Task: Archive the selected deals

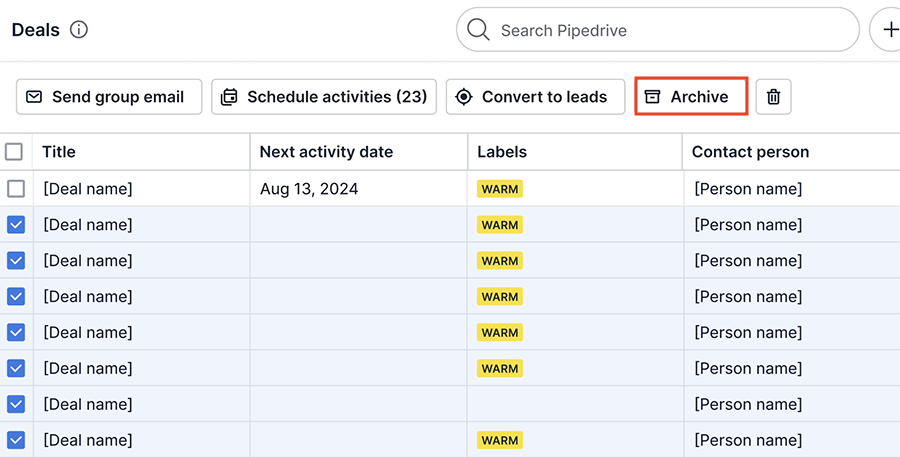Action: (x=691, y=97)
